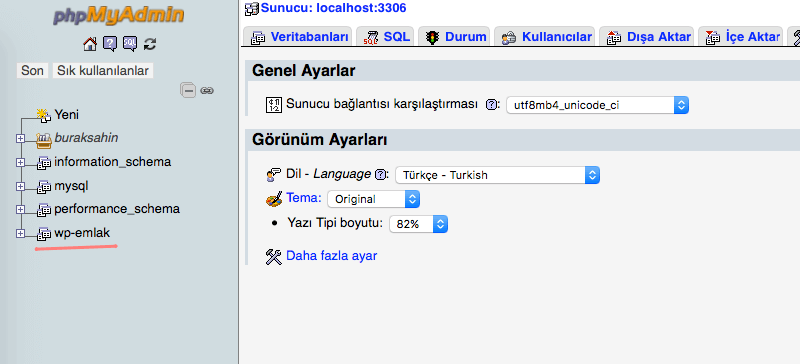Open the wp-emlak database
The image size is (800, 364).
click(x=82, y=233)
